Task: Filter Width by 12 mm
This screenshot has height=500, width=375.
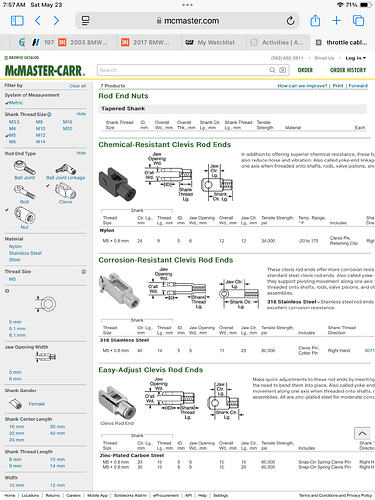Action: tap(57, 485)
